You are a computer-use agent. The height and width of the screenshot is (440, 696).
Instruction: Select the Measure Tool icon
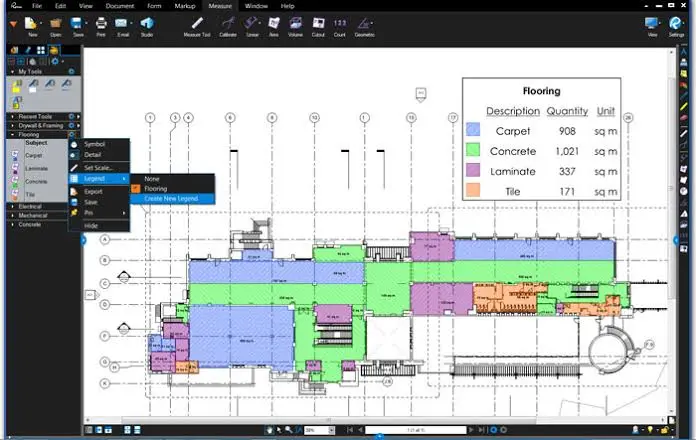pos(197,23)
